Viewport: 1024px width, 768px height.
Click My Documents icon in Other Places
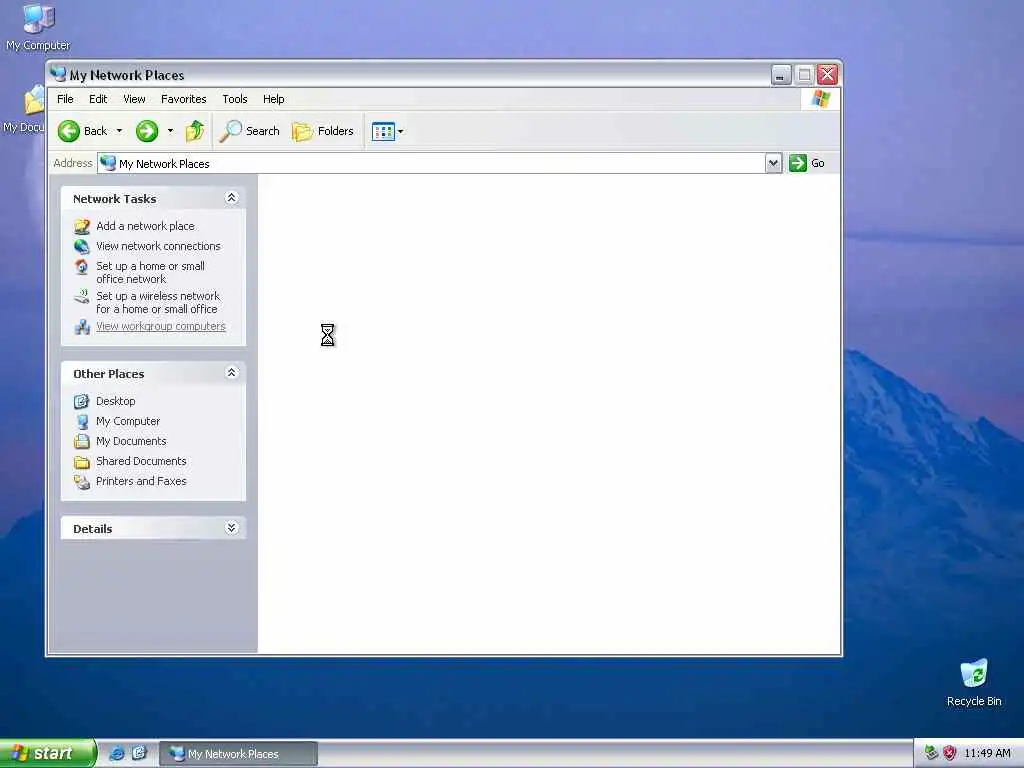click(82, 441)
